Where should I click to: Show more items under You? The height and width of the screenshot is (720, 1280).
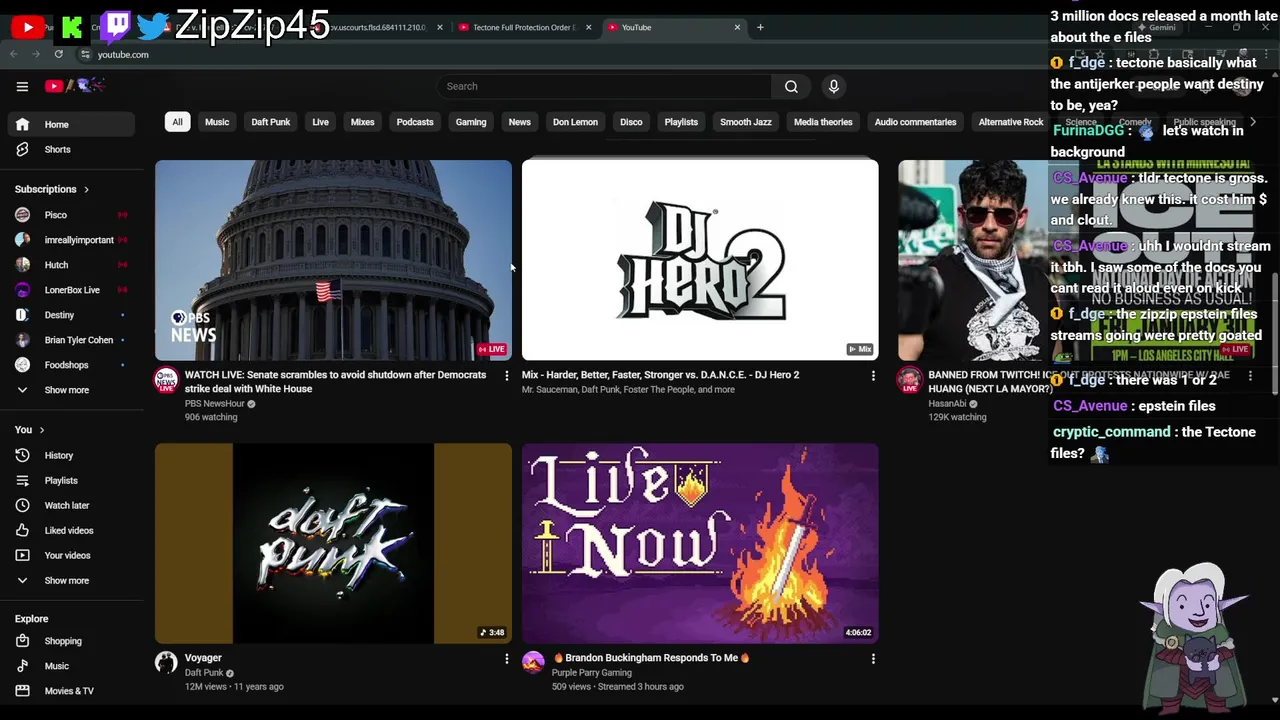point(70,580)
